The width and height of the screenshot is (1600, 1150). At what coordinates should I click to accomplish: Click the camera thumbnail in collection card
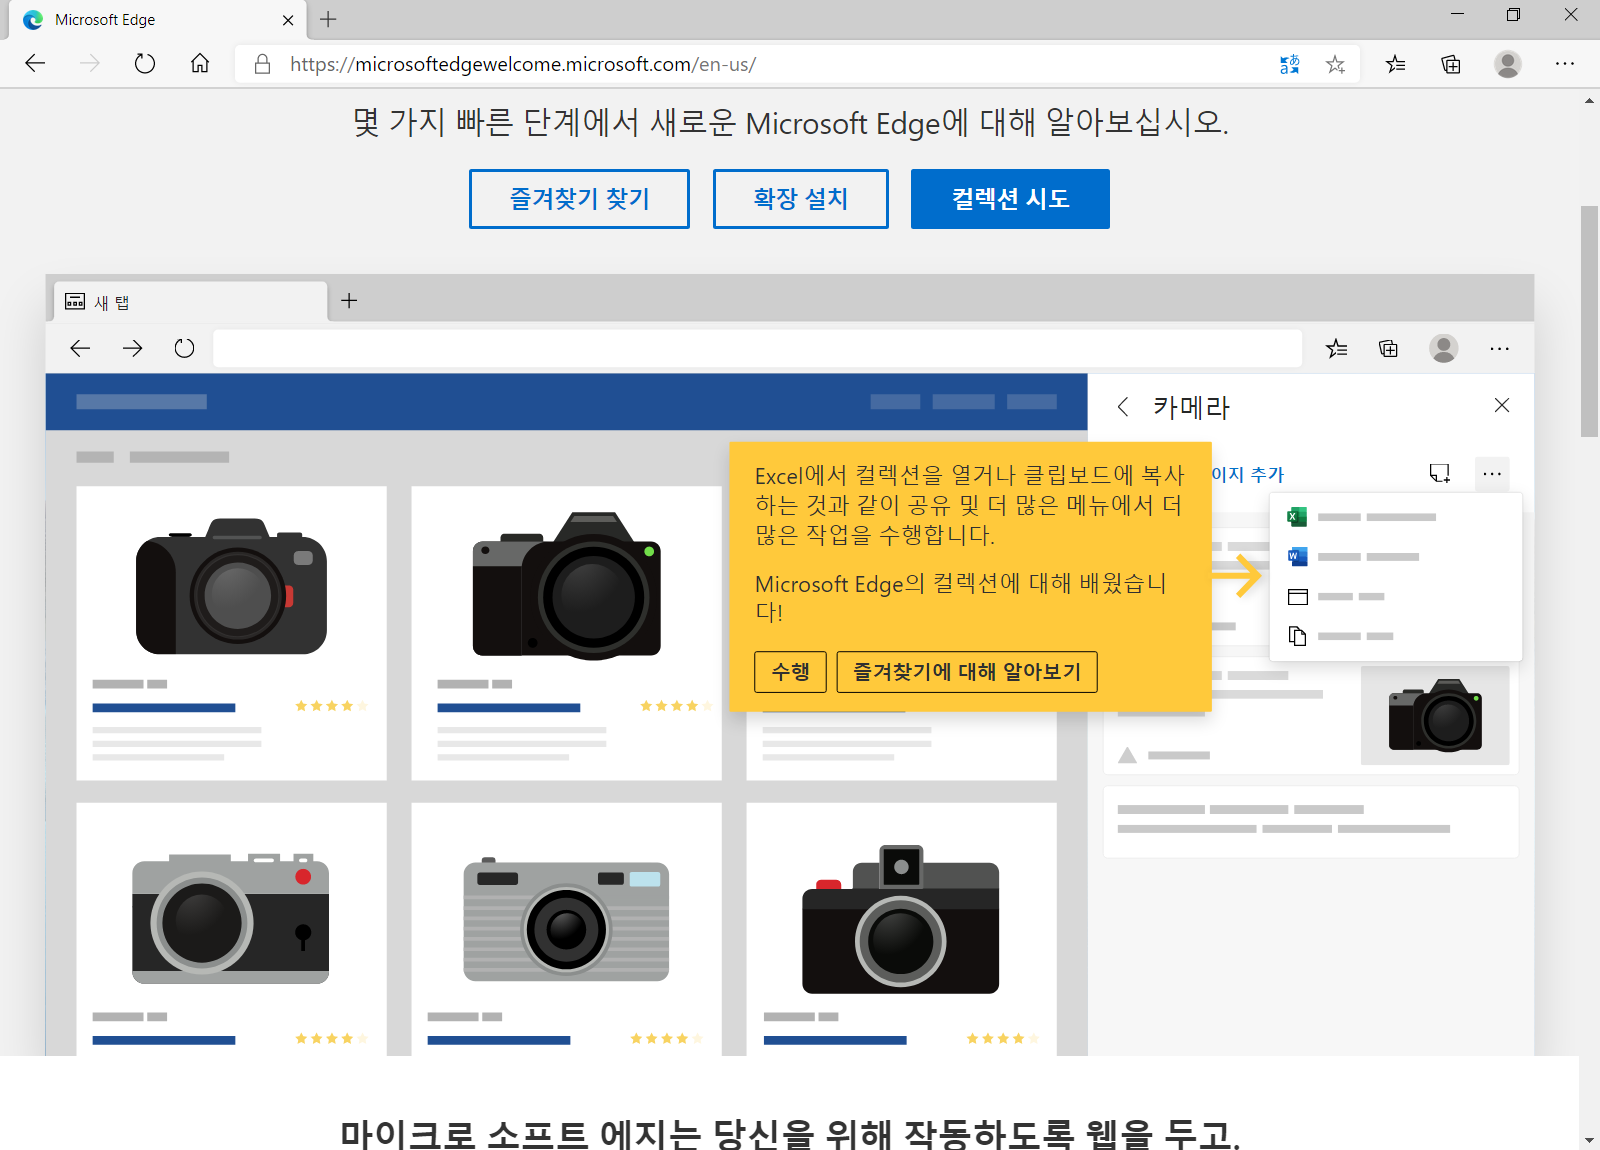(x=1435, y=716)
